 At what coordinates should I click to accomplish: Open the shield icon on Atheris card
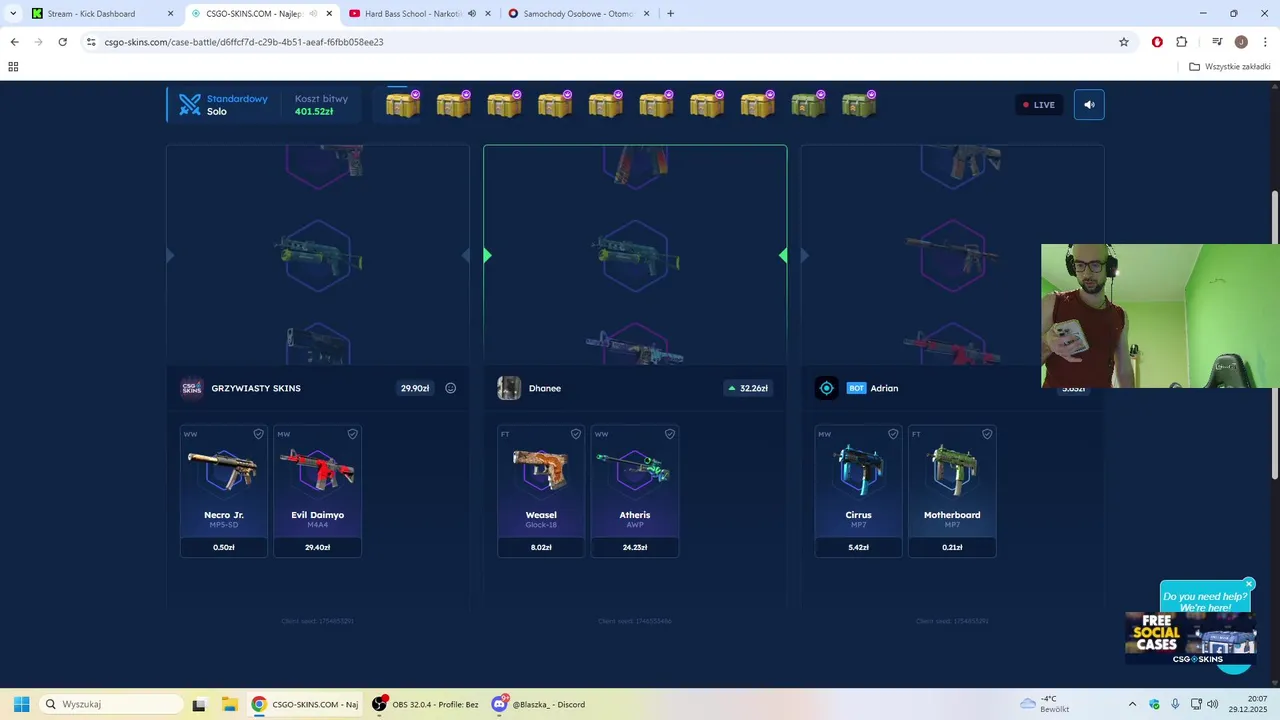(x=670, y=434)
